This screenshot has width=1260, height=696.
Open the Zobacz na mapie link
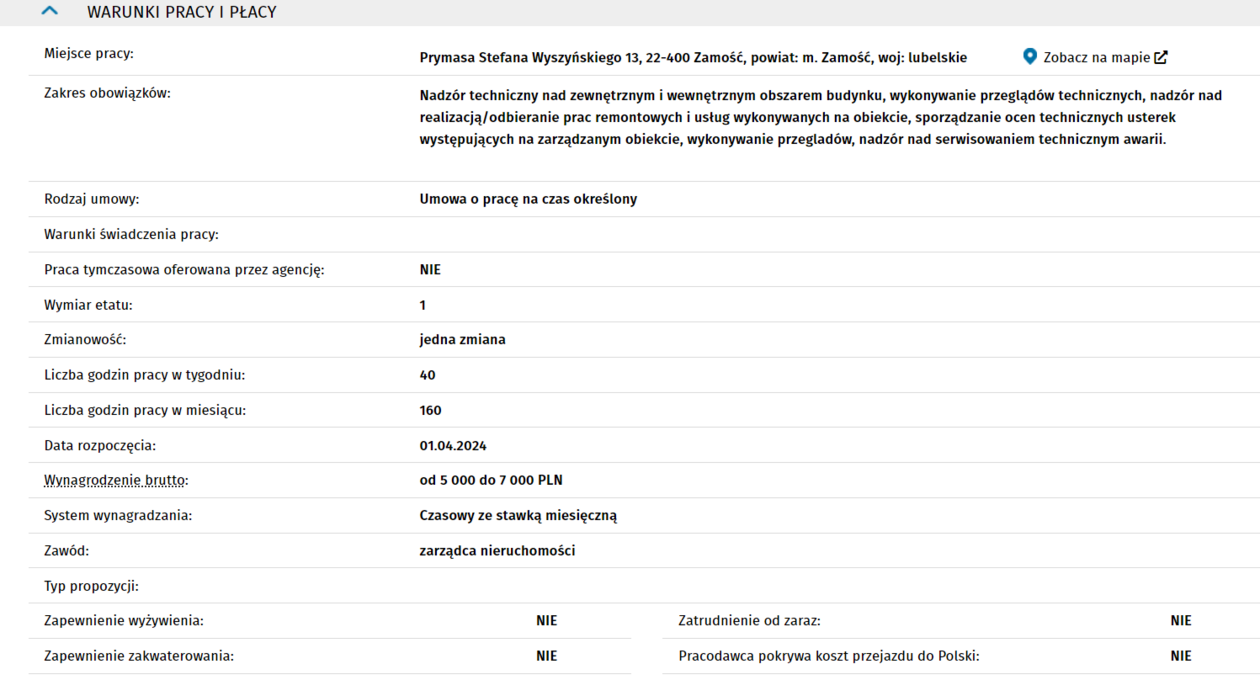click(1096, 57)
